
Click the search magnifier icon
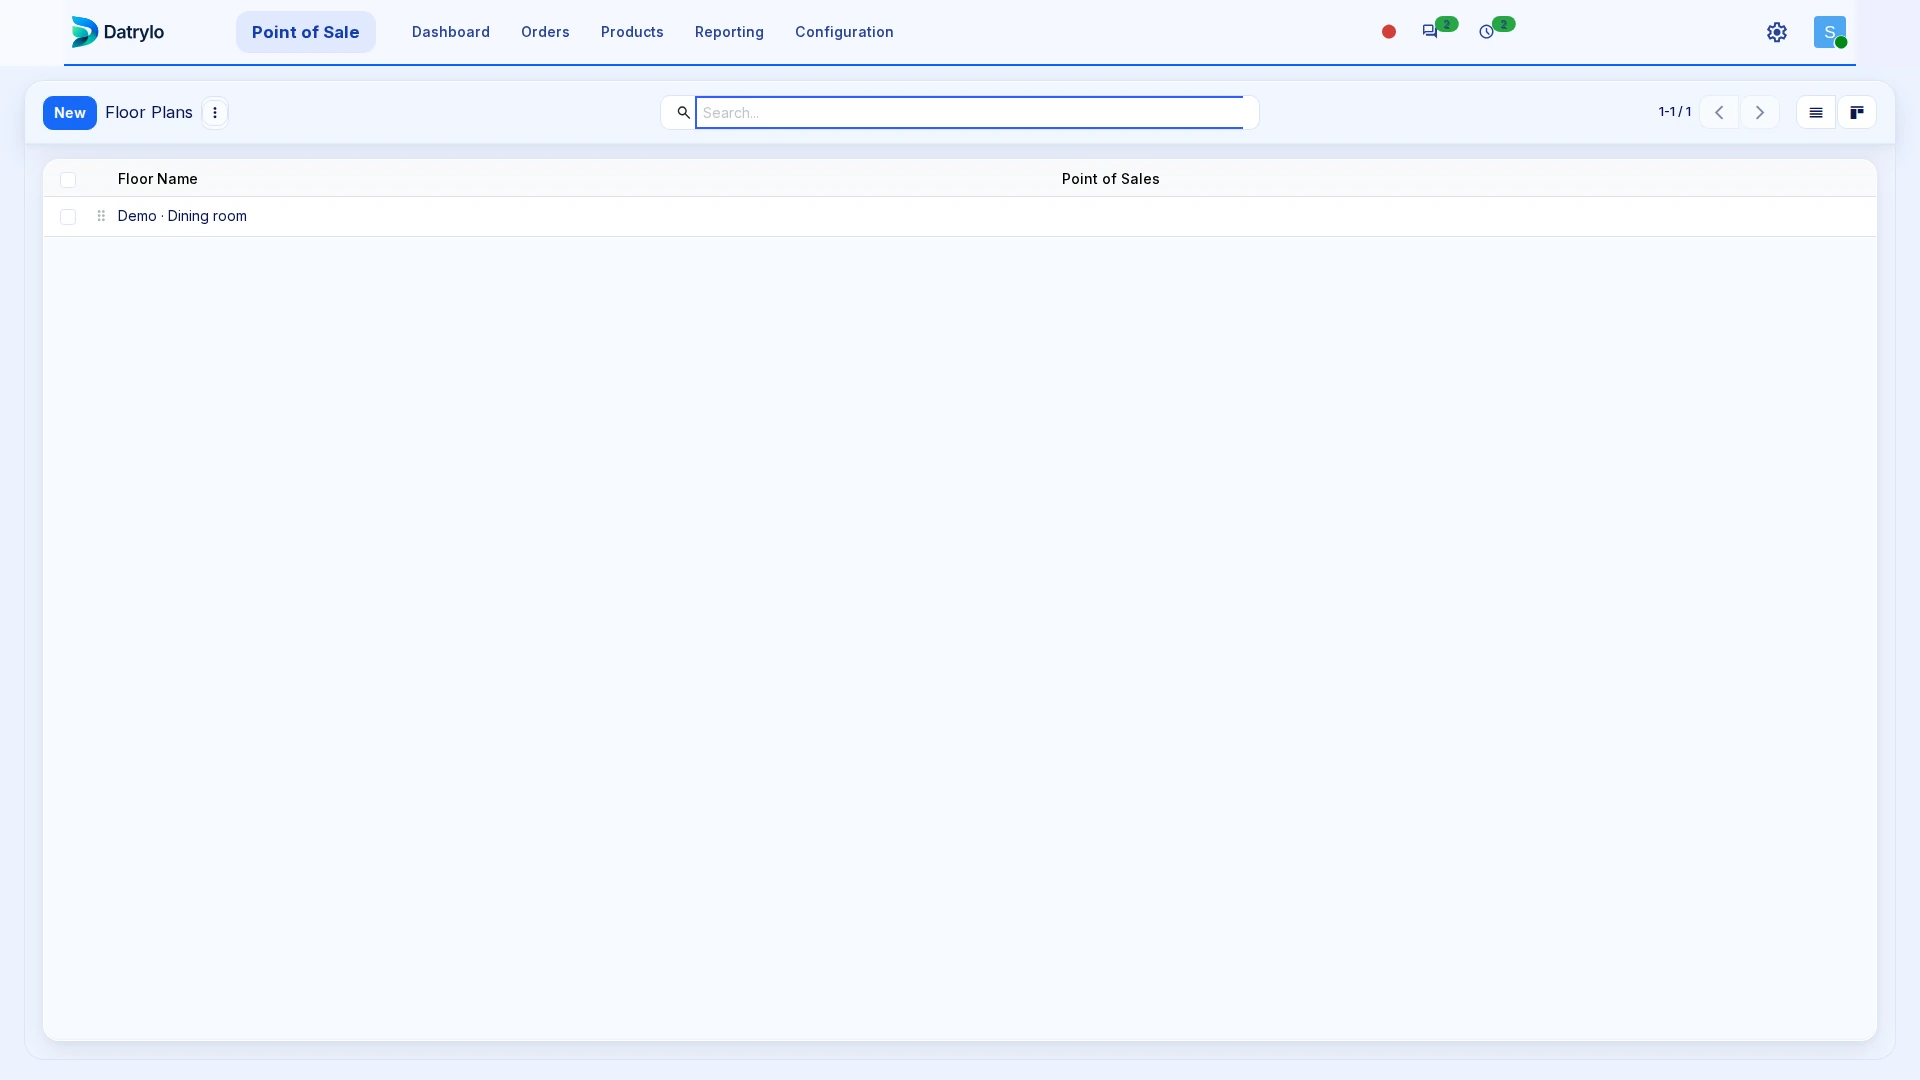coord(684,113)
